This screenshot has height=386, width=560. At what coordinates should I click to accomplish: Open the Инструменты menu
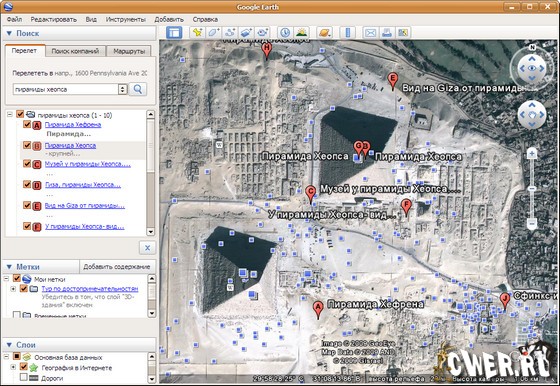(x=126, y=19)
